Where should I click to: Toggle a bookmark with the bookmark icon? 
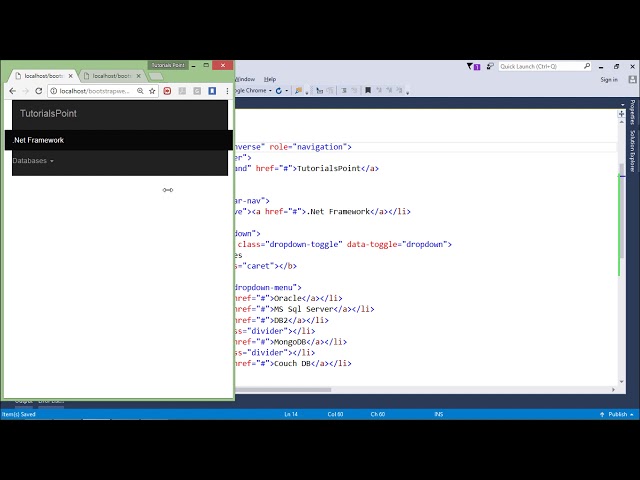[x=368, y=90]
